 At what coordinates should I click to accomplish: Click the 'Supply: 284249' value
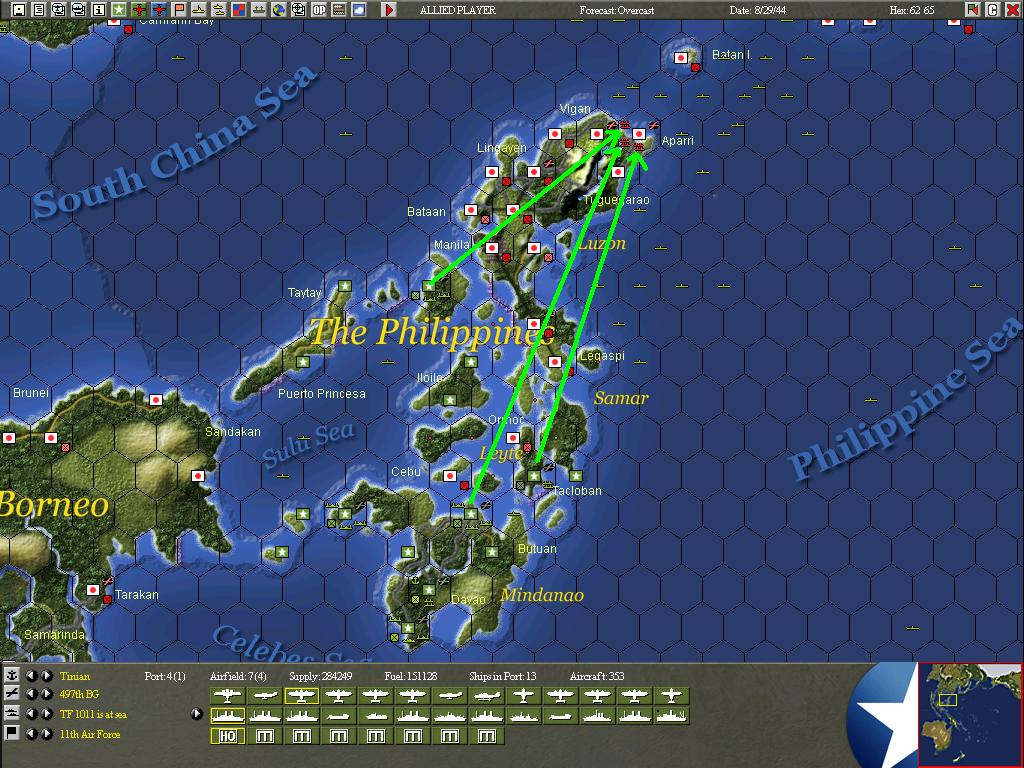(x=321, y=676)
